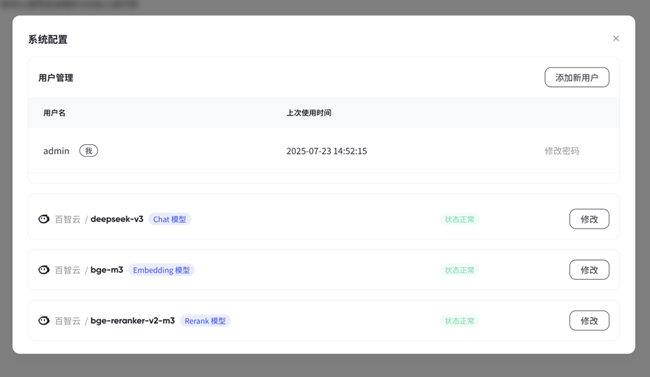Viewport: 650px width, 377px height.
Task: Click the Embedding 模型 tag
Action: click(x=161, y=270)
